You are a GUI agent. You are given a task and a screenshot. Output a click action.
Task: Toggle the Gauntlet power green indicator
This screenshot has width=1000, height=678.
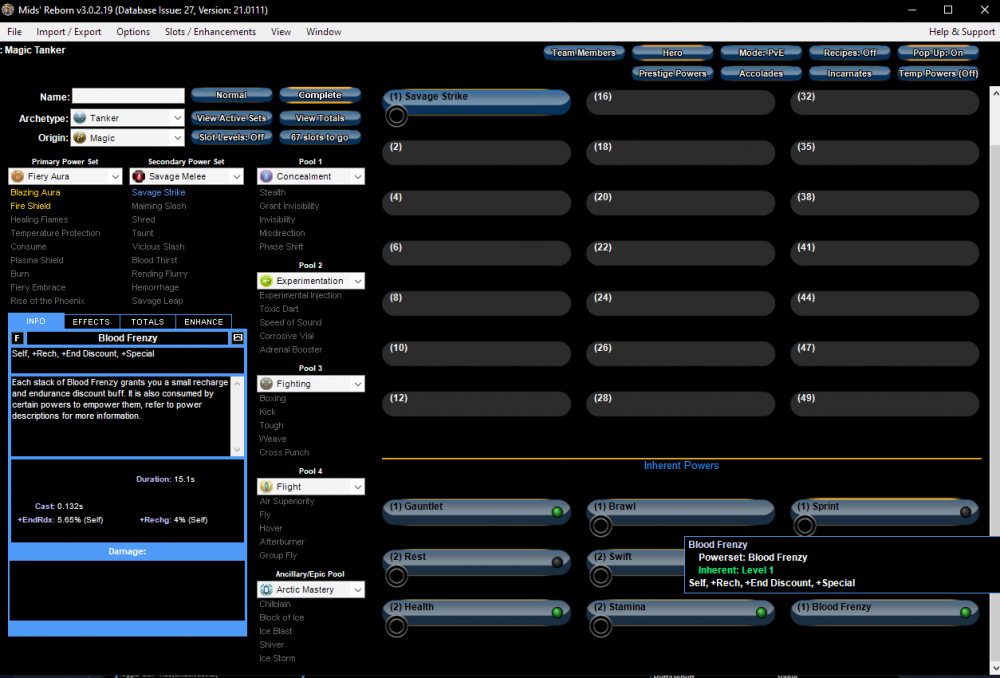[x=557, y=512]
